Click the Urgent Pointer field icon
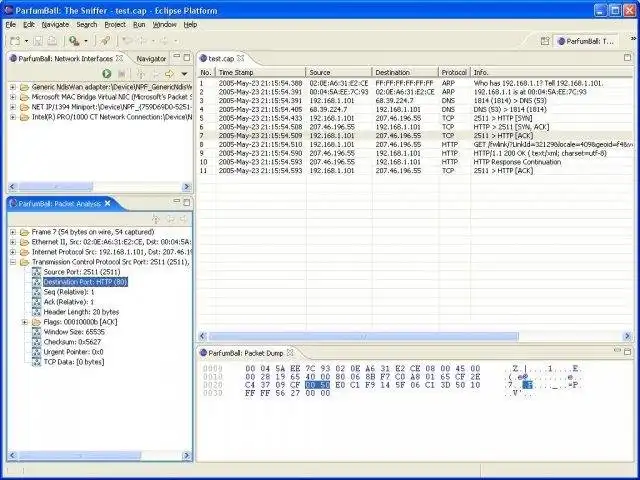Image resolution: width=640 pixels, height=480 pixels. point(37,352)
